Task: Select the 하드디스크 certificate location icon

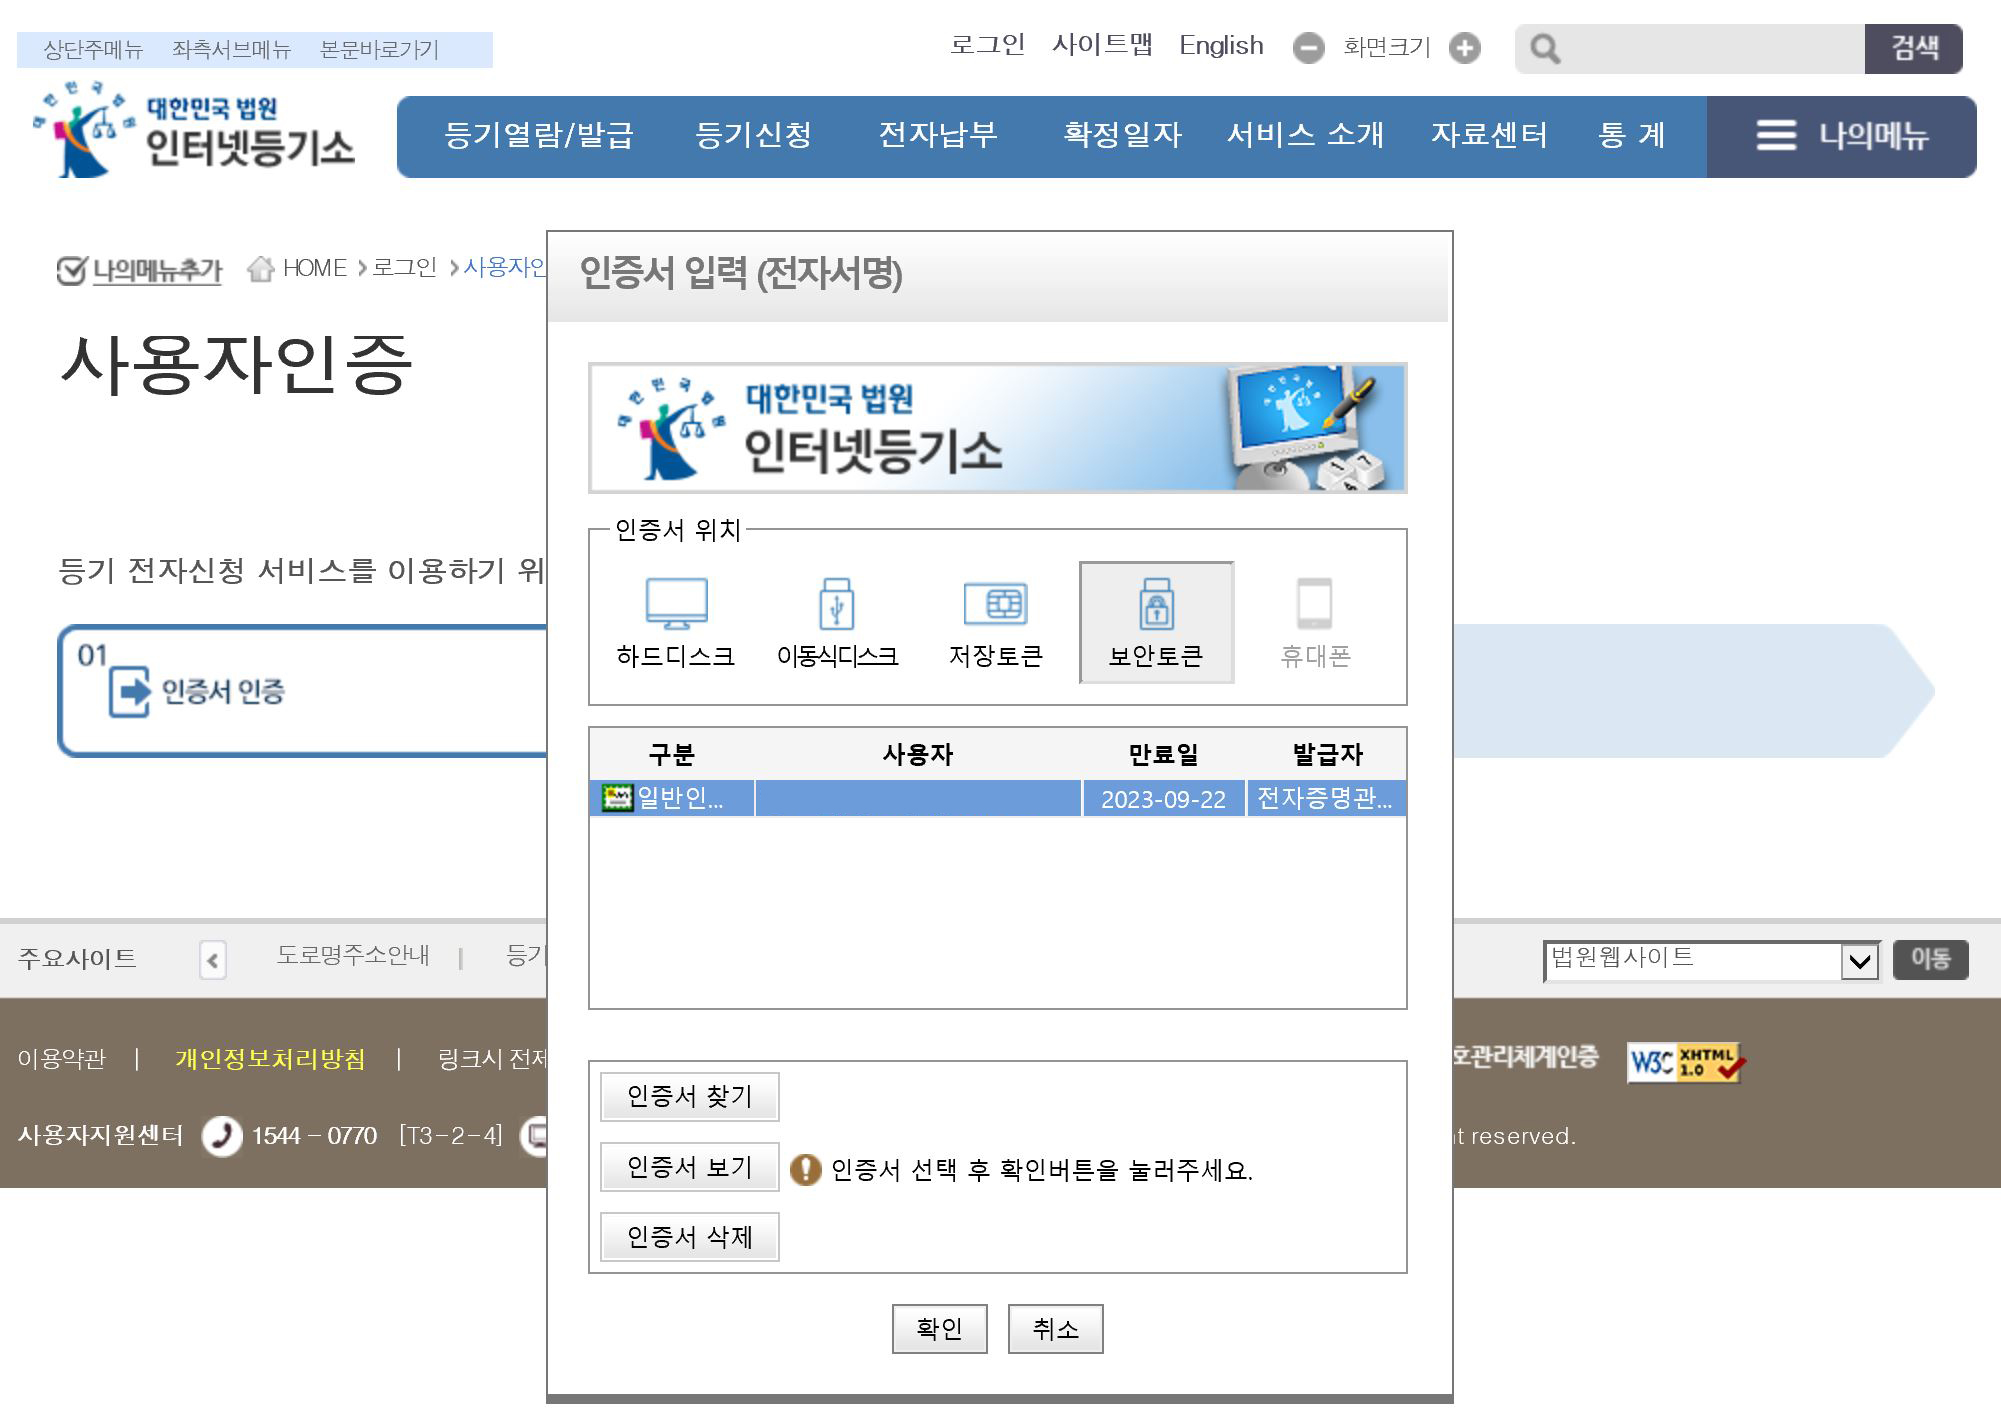Action: [676, 604]
